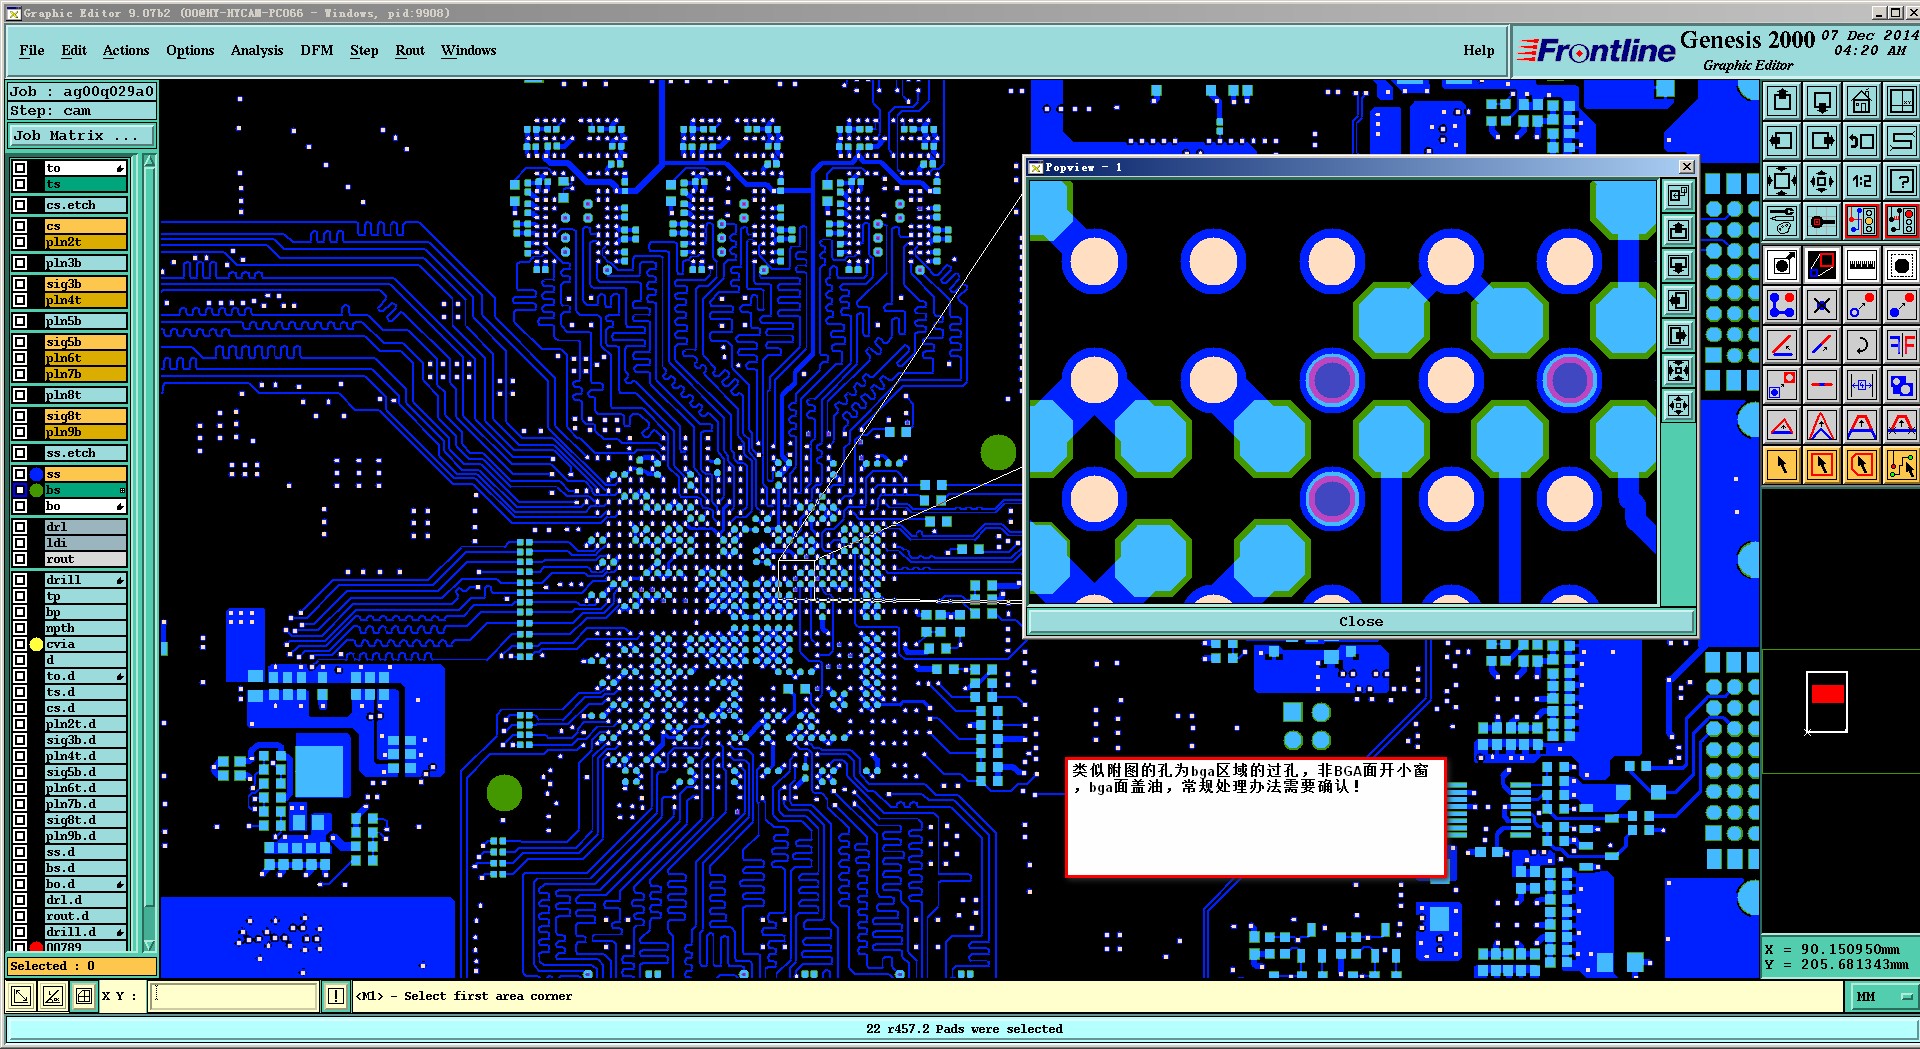Click the layer list scrollbar up arrow
1920x1049 pixels.
[x=149, y=161]
